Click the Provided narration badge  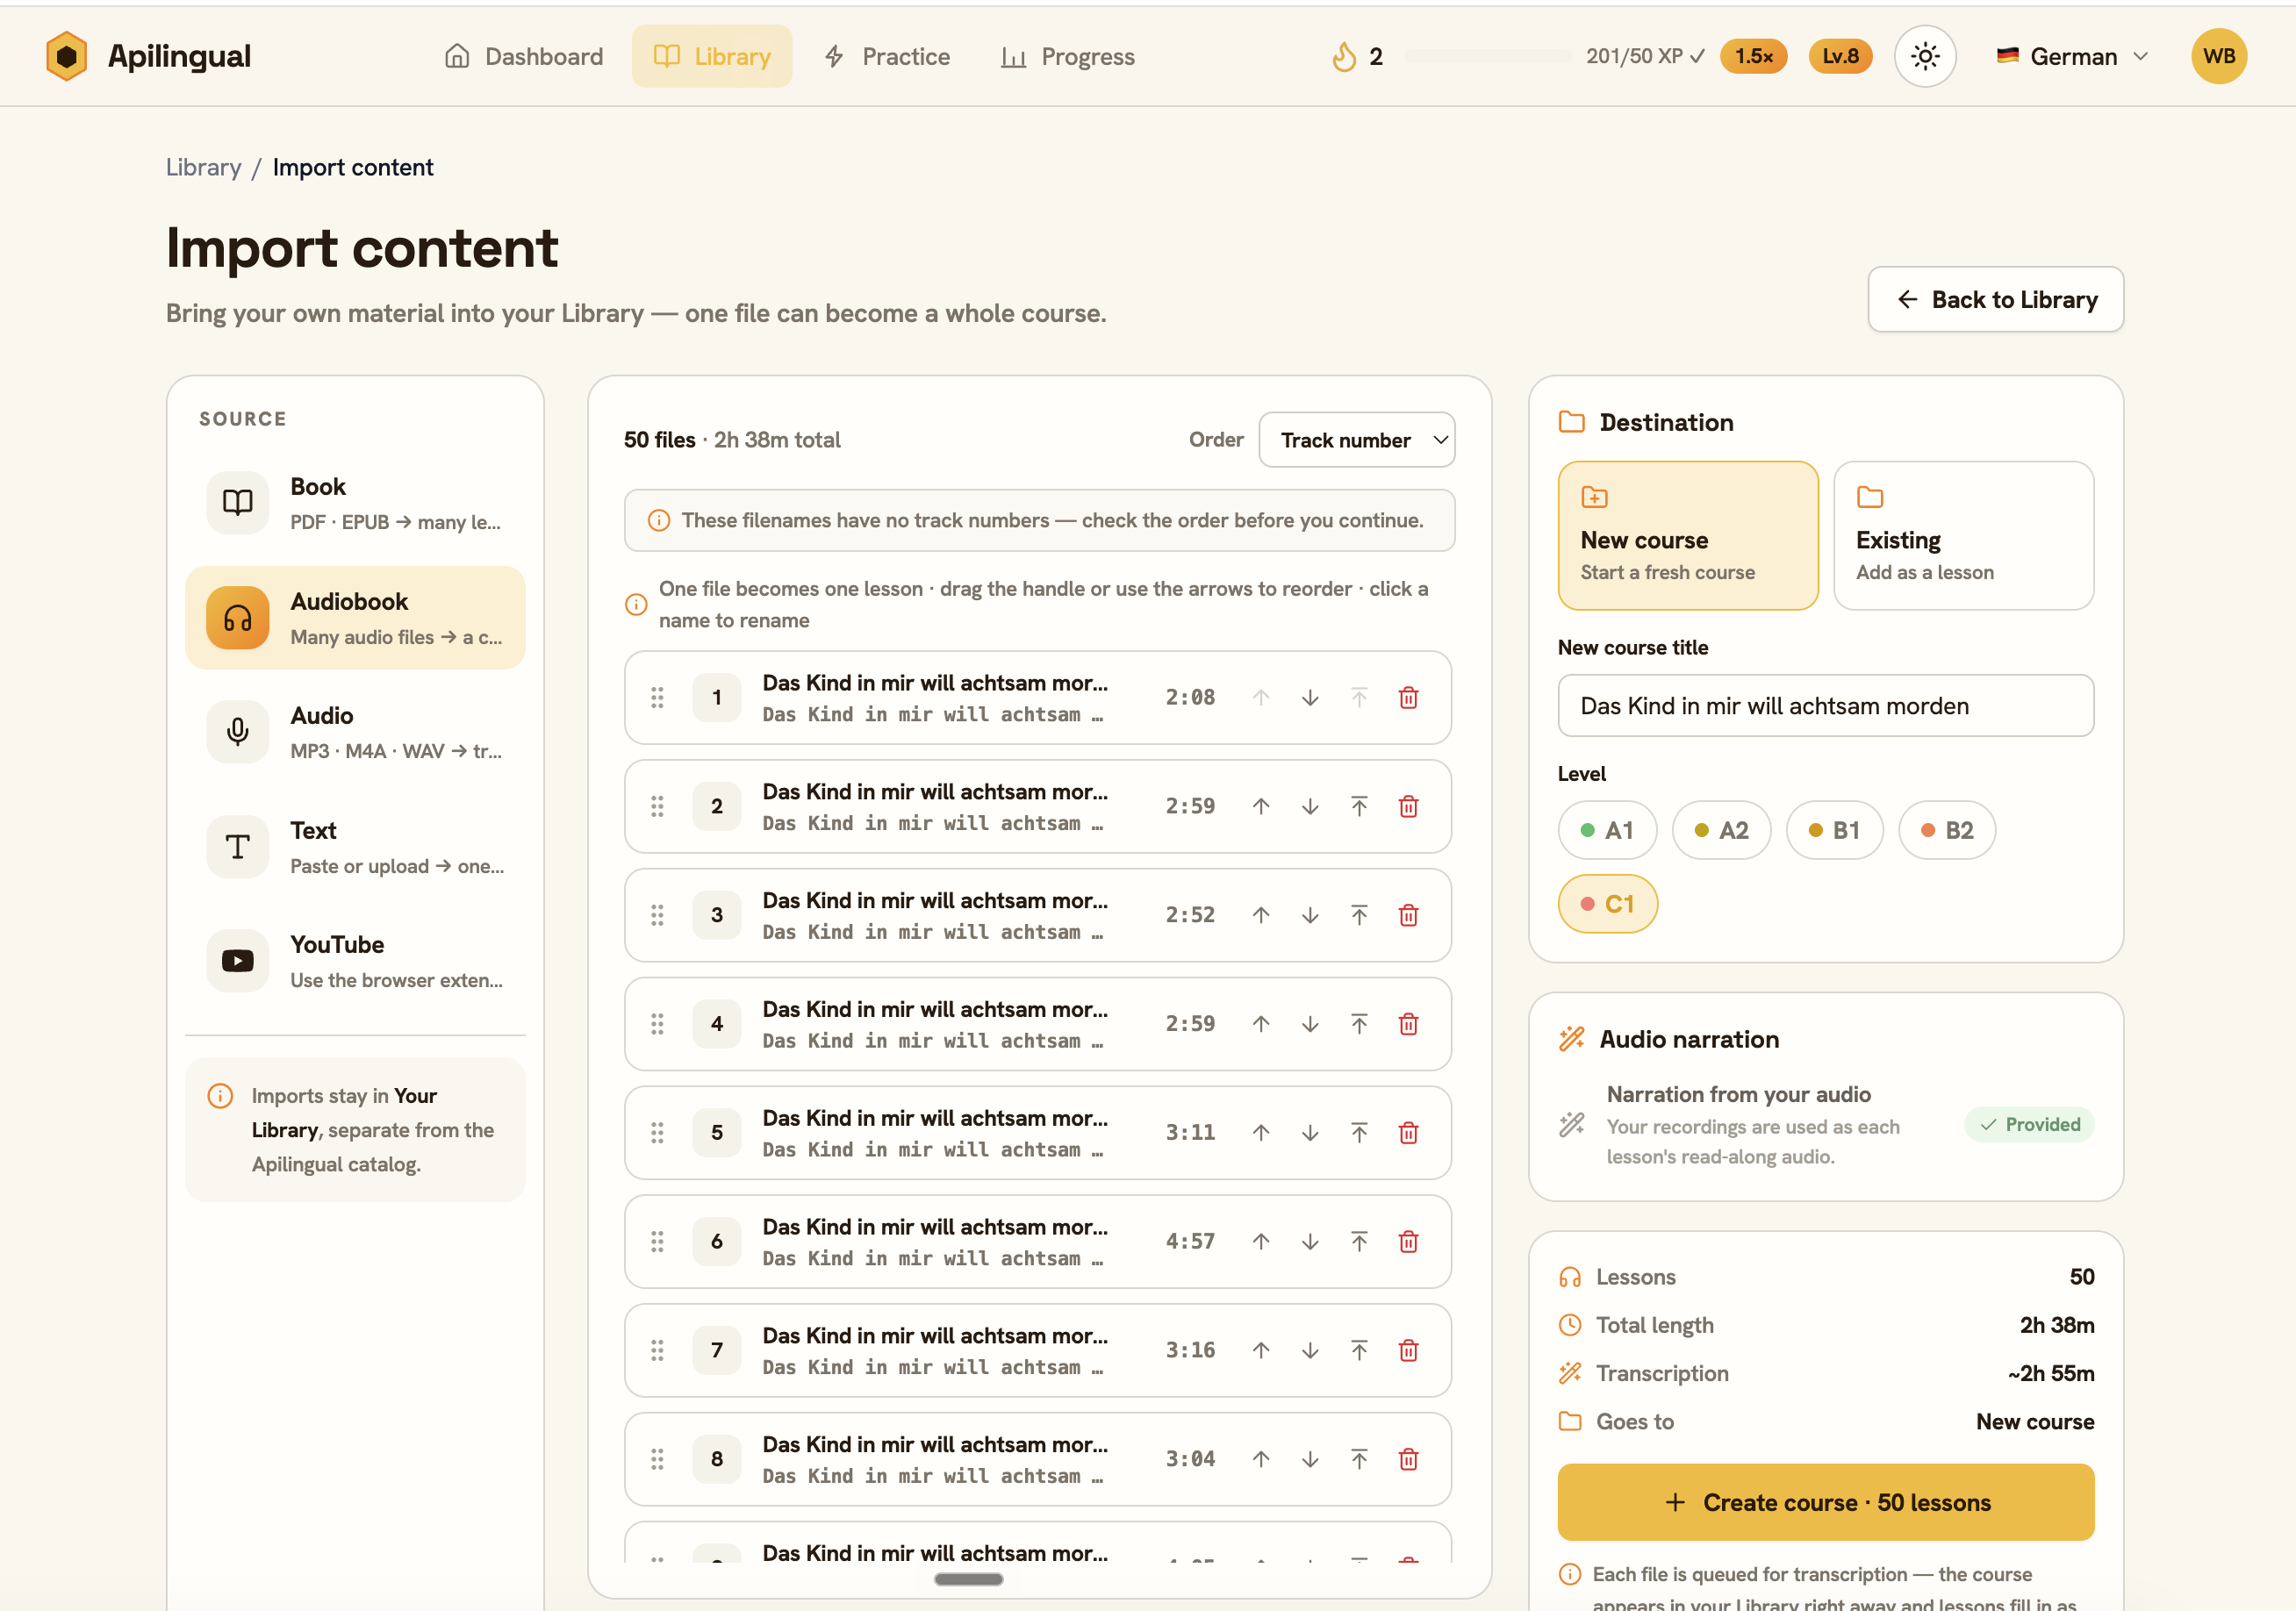tap(2029, 1125)
